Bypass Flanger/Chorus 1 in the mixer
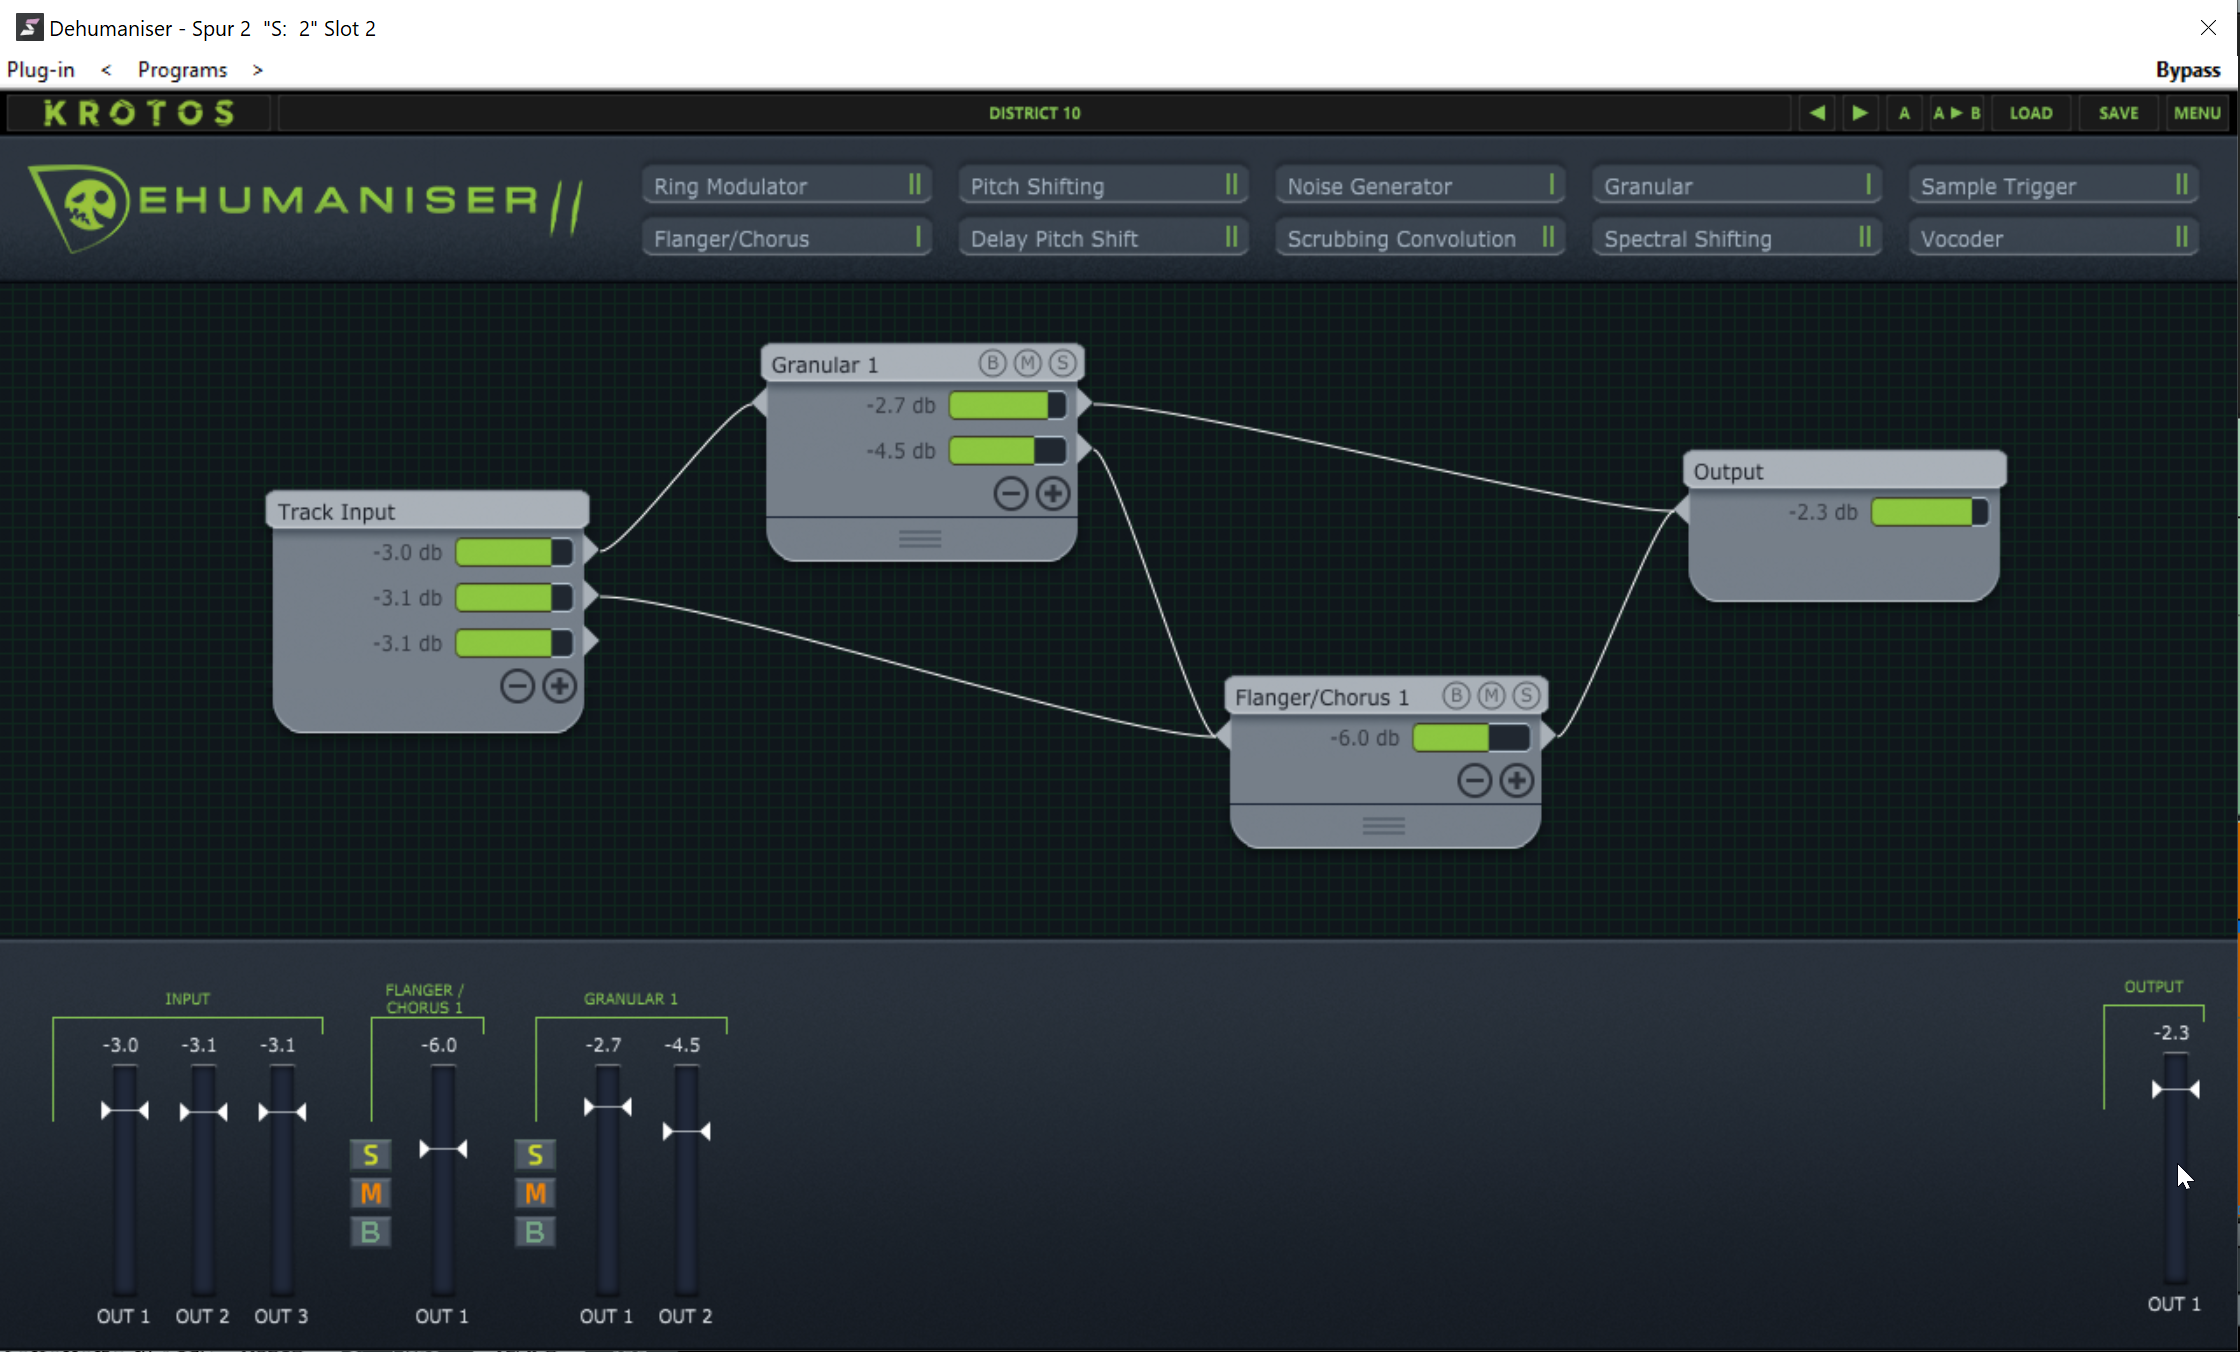This screenshot has height=1352, width=2240. point(370,1232)
